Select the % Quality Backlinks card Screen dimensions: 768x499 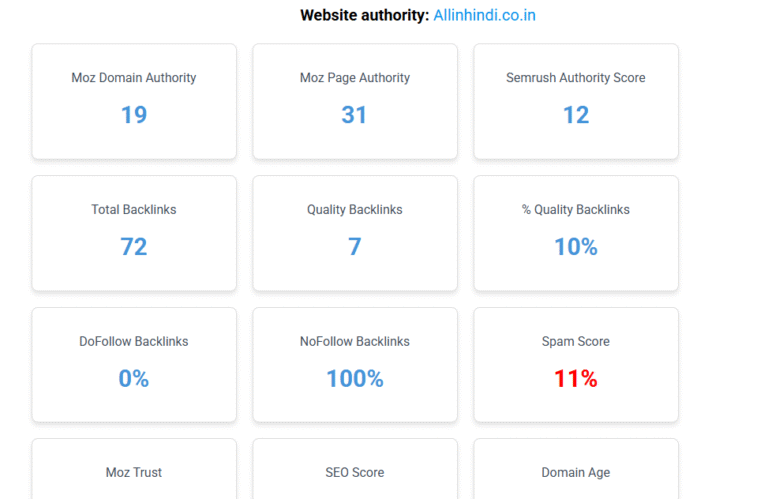pos(576,233)
